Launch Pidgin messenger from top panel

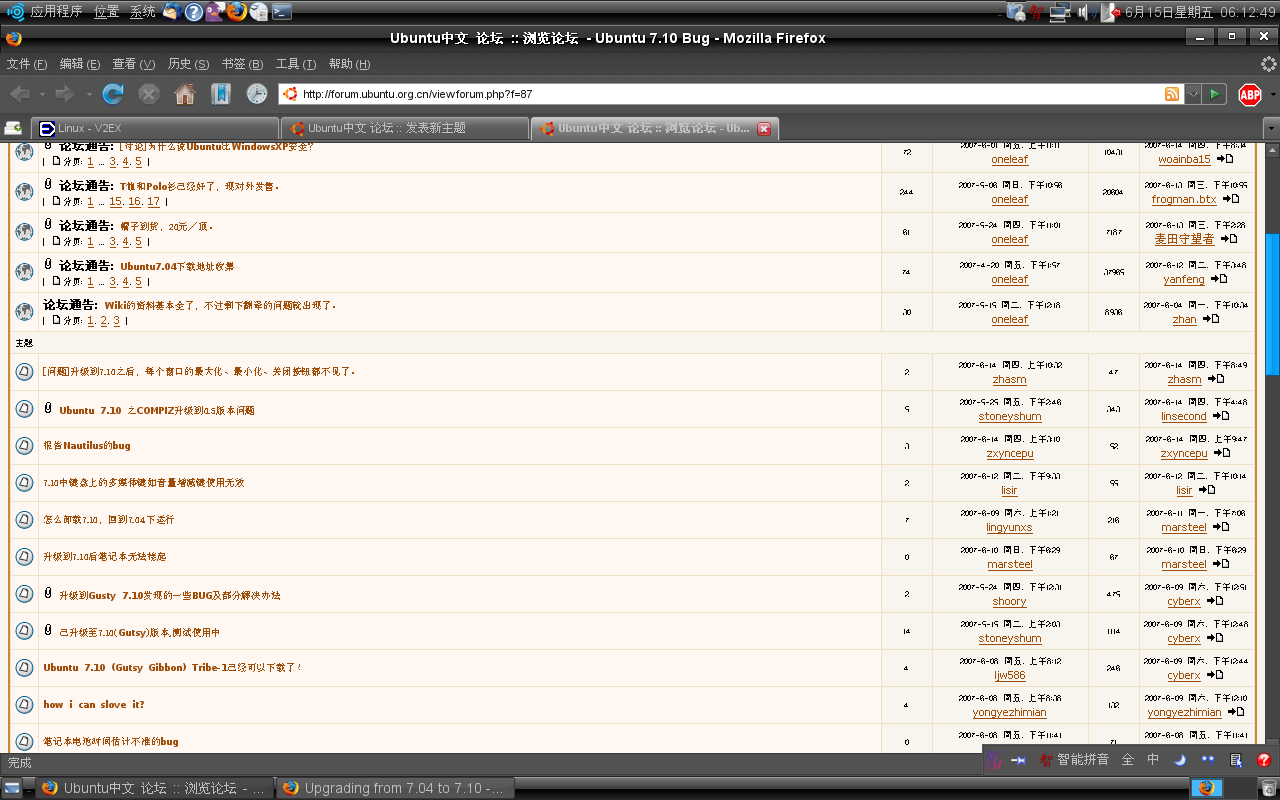[x=216, y=12]
